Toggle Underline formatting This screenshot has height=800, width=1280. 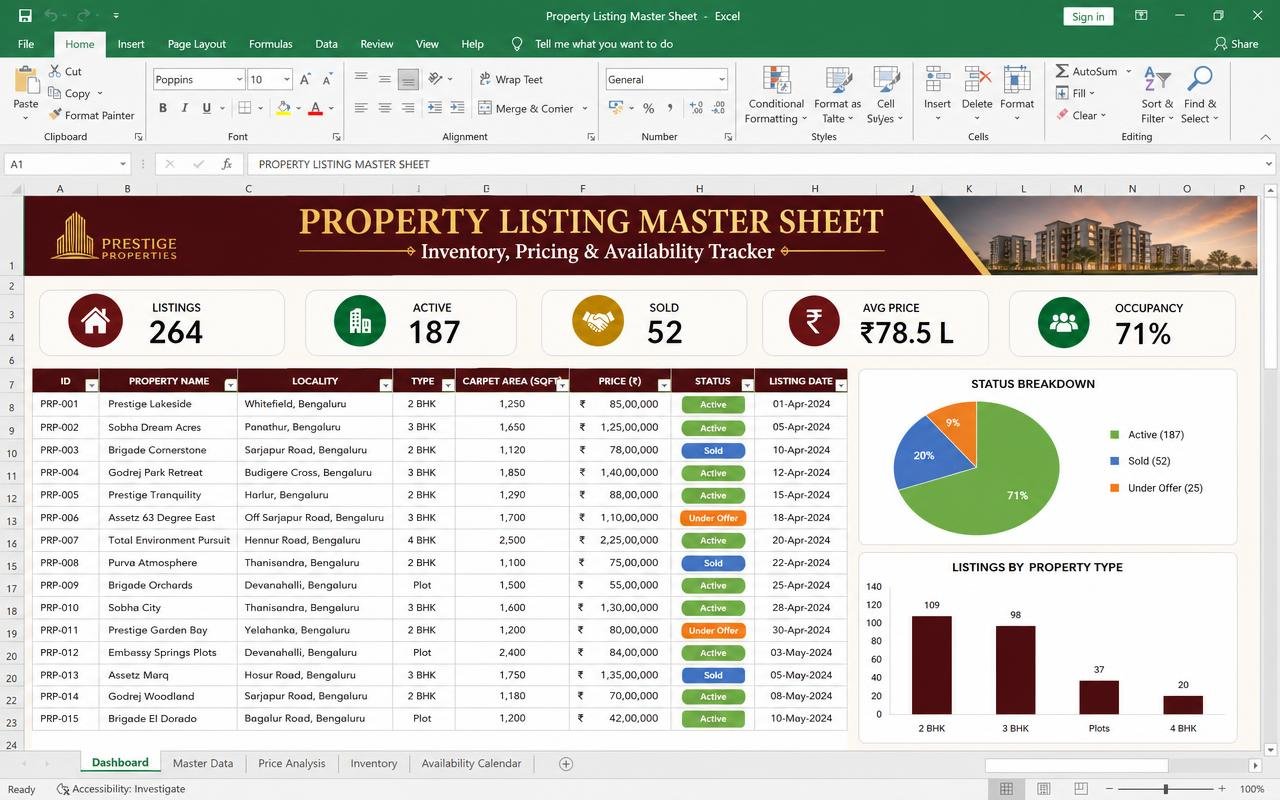(207, 108)
